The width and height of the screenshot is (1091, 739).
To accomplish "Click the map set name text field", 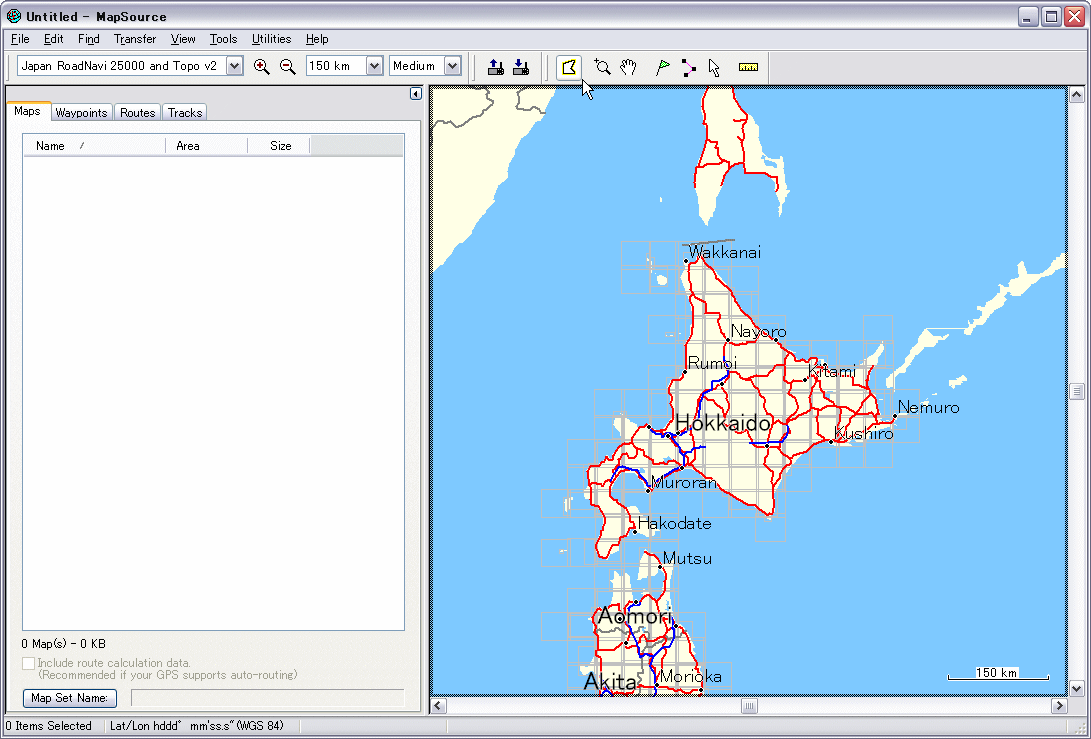I will click(267, 698).
